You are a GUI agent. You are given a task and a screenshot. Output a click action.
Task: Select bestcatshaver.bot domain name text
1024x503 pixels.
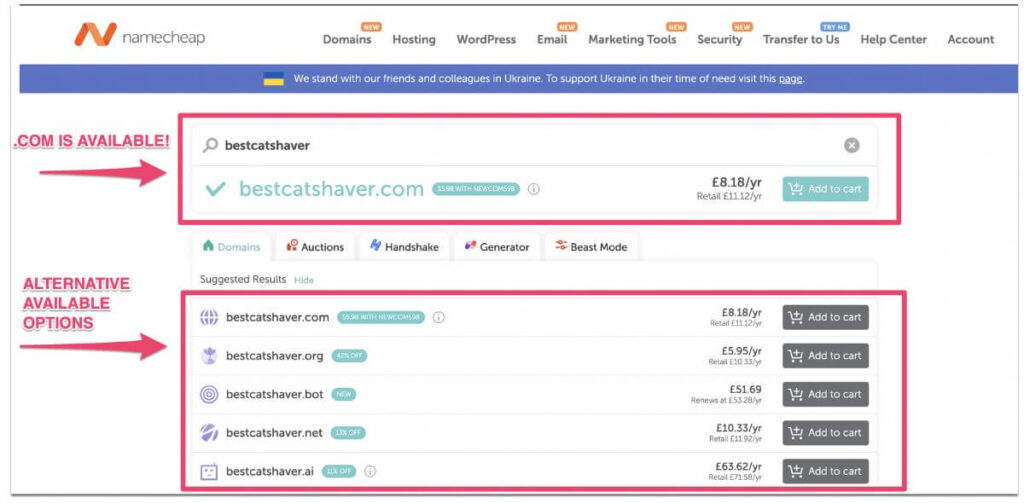274,395
